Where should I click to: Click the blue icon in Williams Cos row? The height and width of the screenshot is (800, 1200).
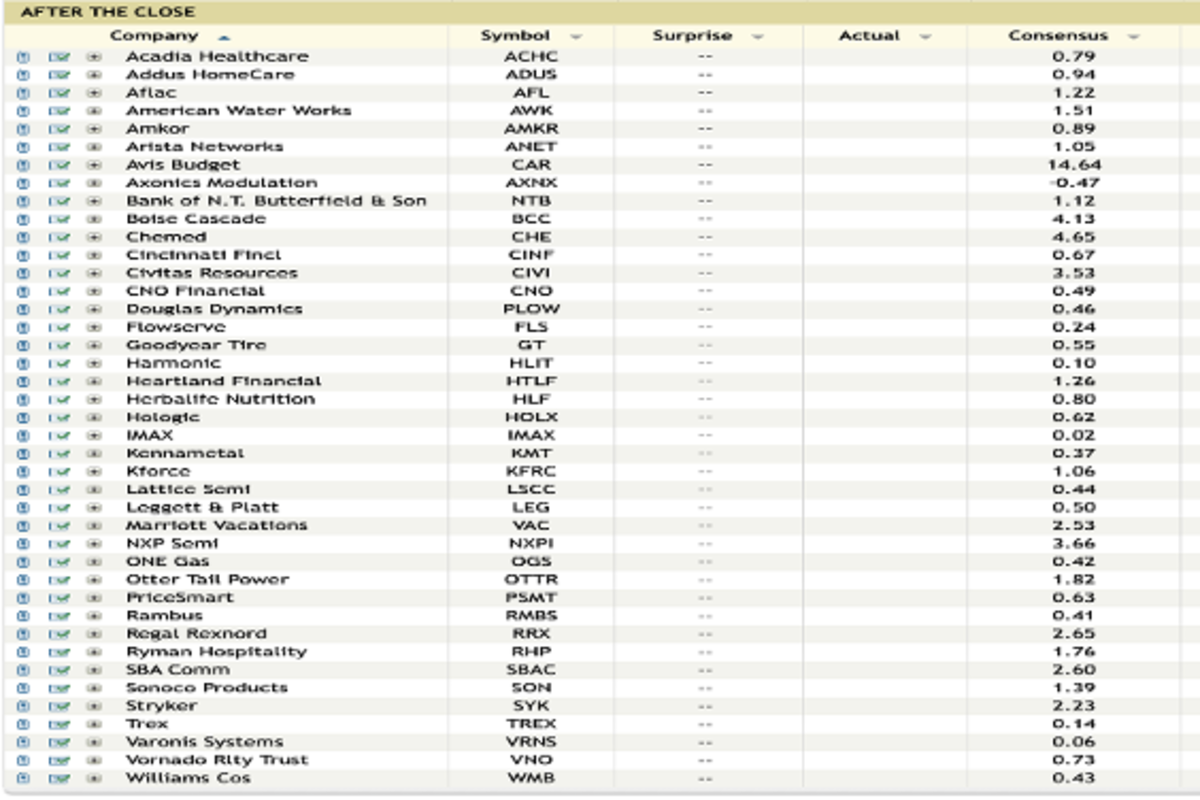tap(23, 778)
